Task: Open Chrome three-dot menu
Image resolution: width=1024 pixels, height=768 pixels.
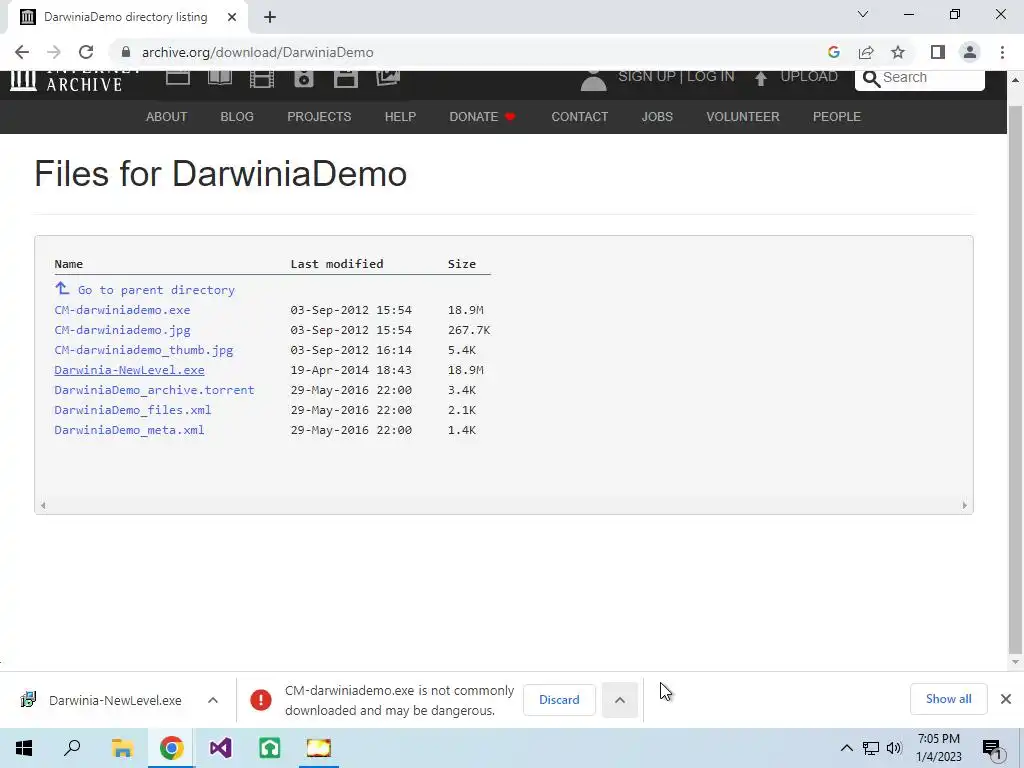Action: click(1002, 52)
